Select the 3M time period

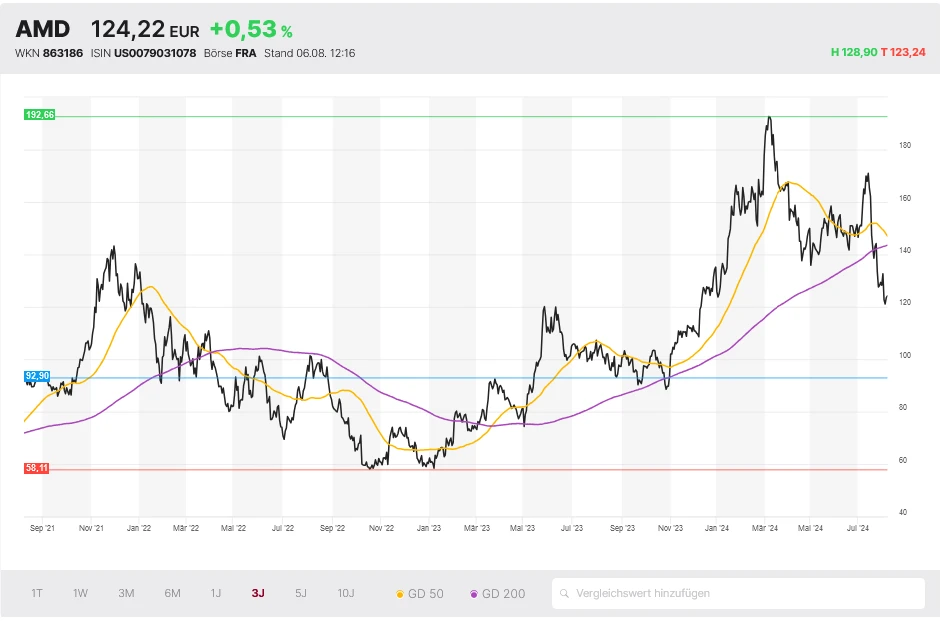tap(126, 593)
